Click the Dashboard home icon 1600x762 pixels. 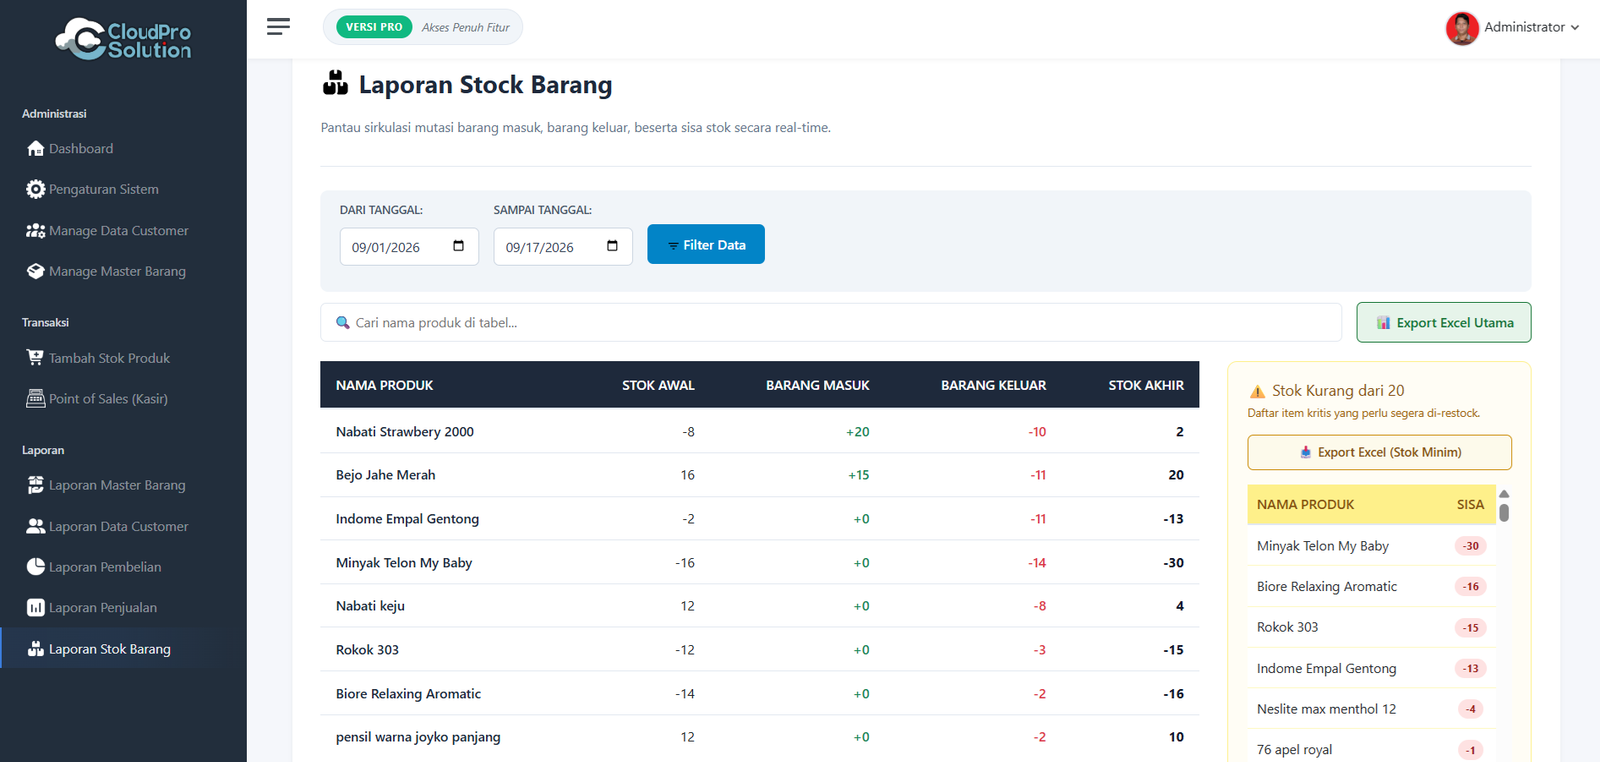click(35, 148)
